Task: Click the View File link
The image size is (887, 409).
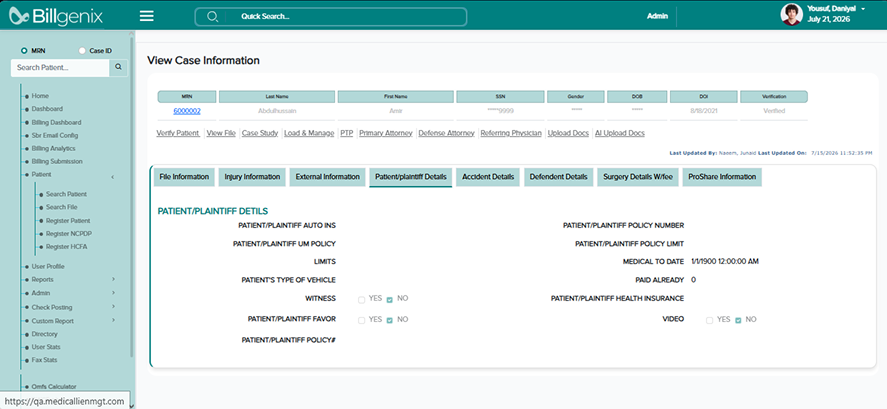Action: pos(221,134)
